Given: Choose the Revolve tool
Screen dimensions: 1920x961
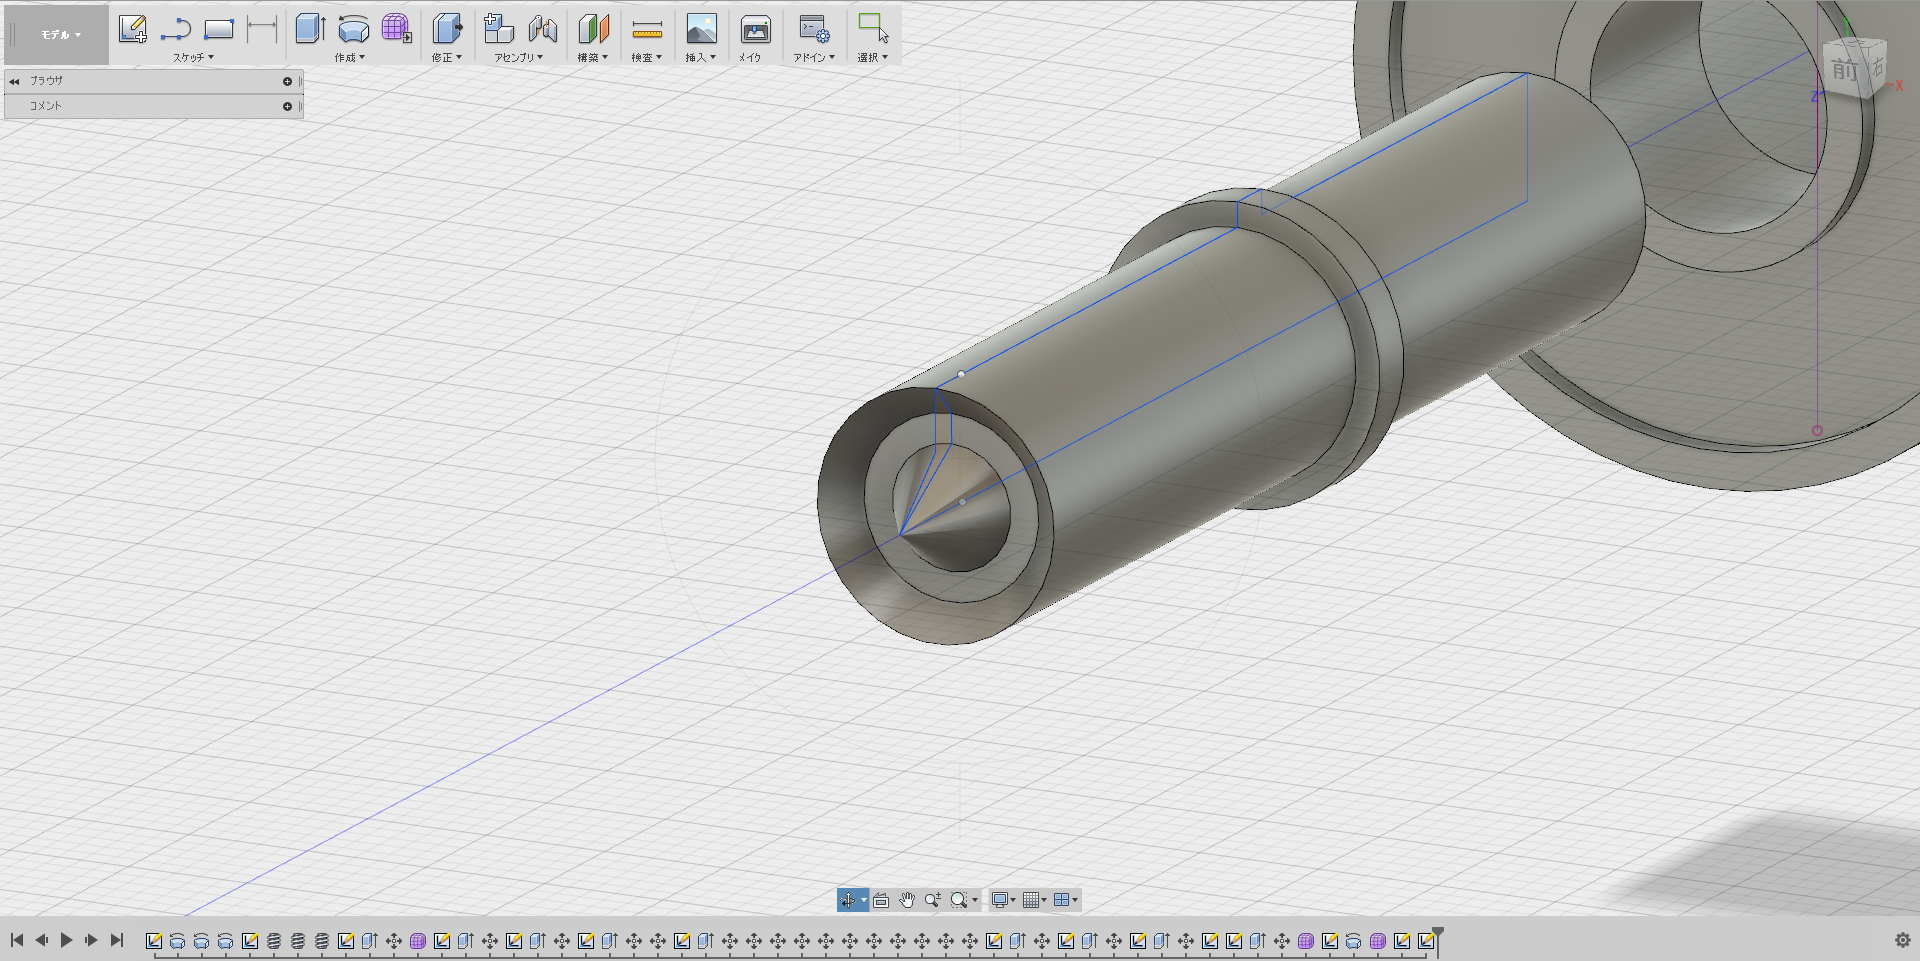Looking at the screenshot, I should point(353,29).
